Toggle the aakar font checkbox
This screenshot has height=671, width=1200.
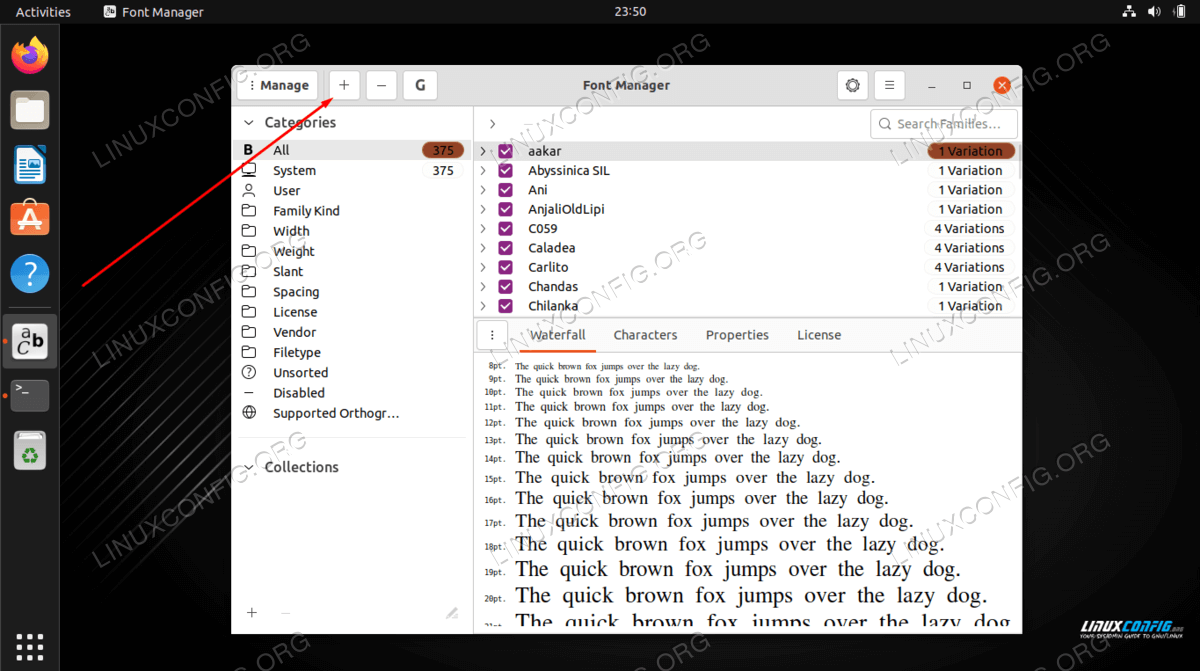[505, 151]
